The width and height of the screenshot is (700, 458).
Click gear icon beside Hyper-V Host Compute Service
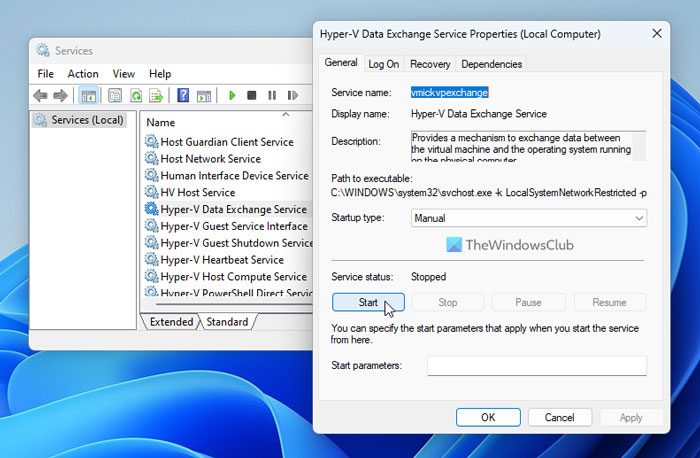pos(151,276)
